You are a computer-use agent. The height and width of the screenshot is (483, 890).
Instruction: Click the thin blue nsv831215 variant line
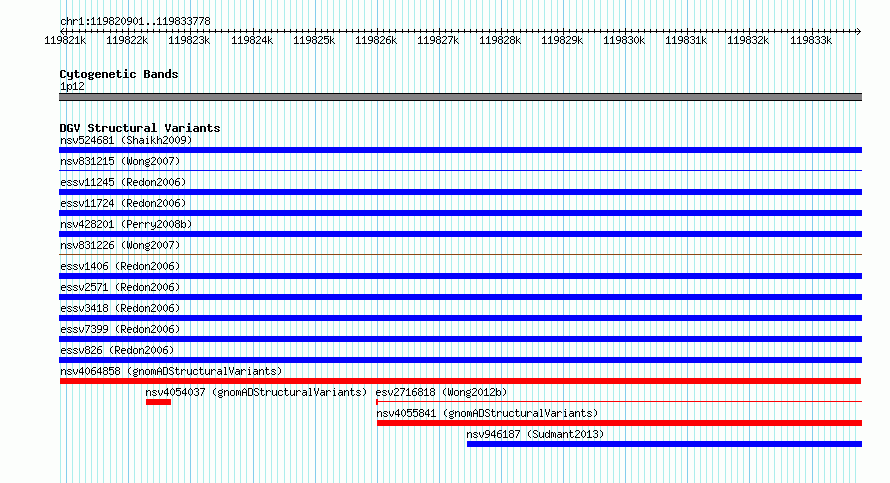460,170
